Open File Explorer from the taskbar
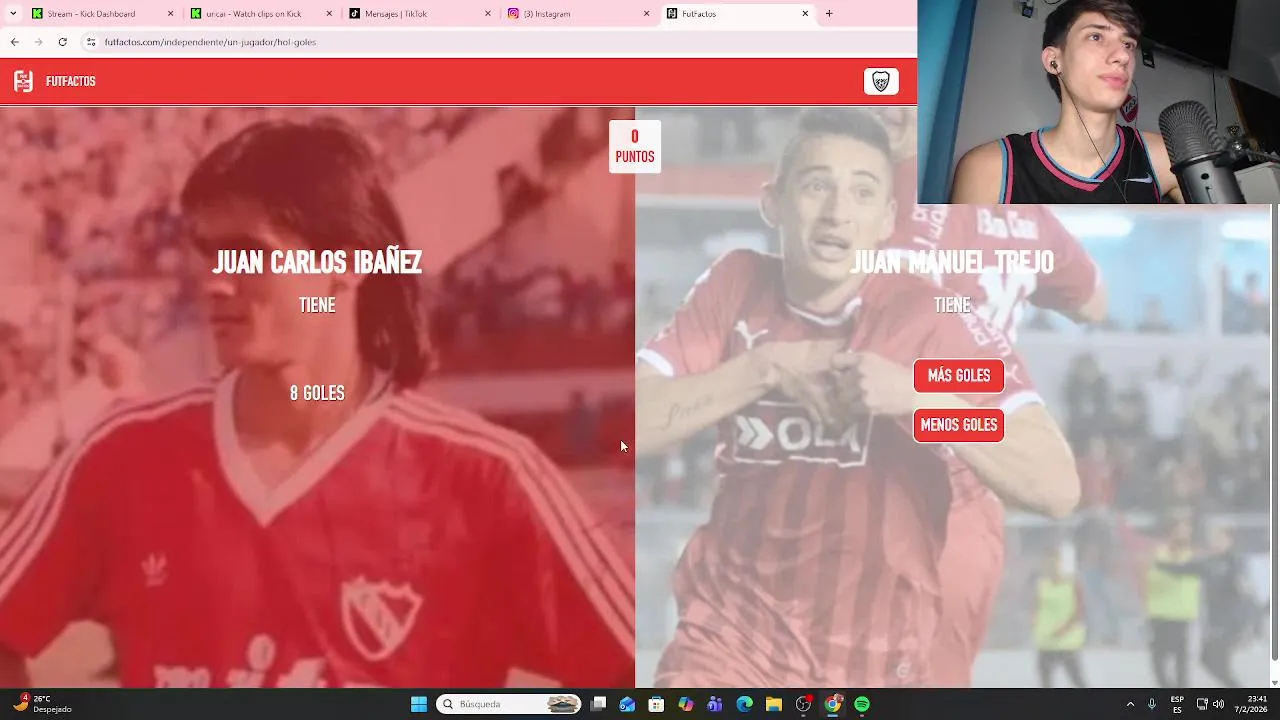This screenshot has height=720, width=1280. [x=774, y=704]
